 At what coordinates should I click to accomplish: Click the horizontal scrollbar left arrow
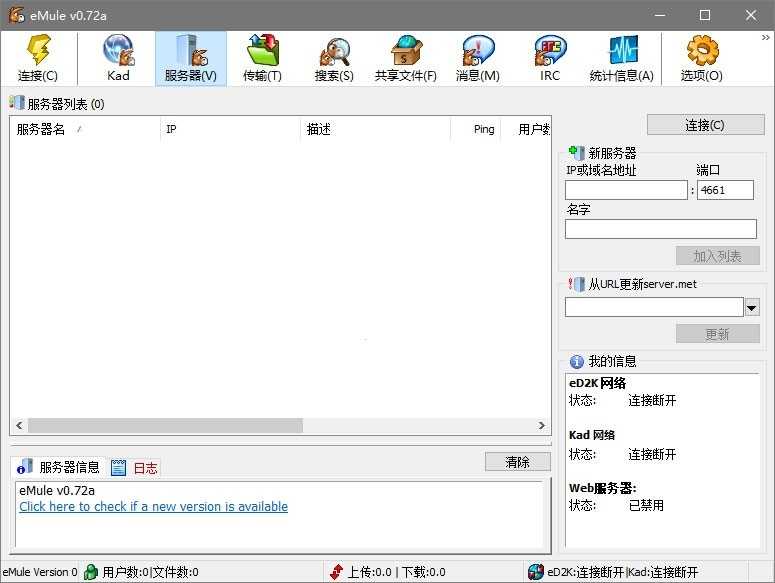click(x=19, y=425)
